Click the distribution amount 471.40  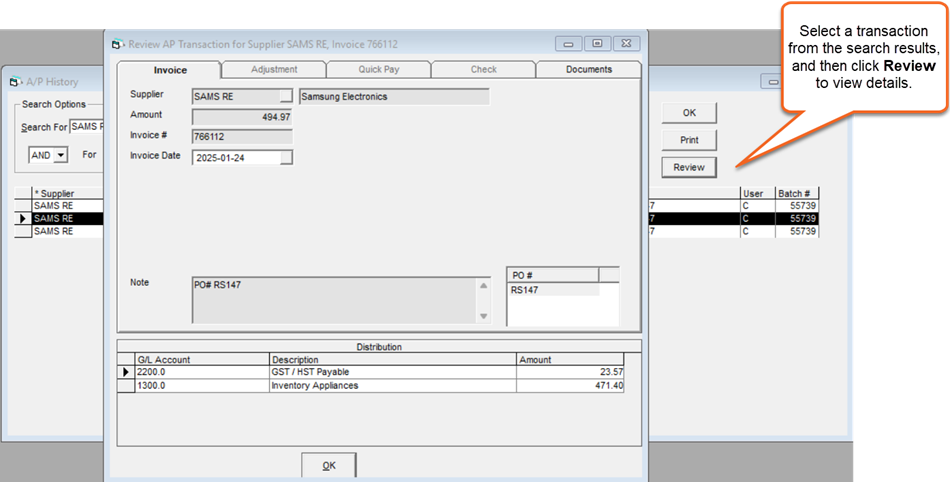tap(570, 386)
